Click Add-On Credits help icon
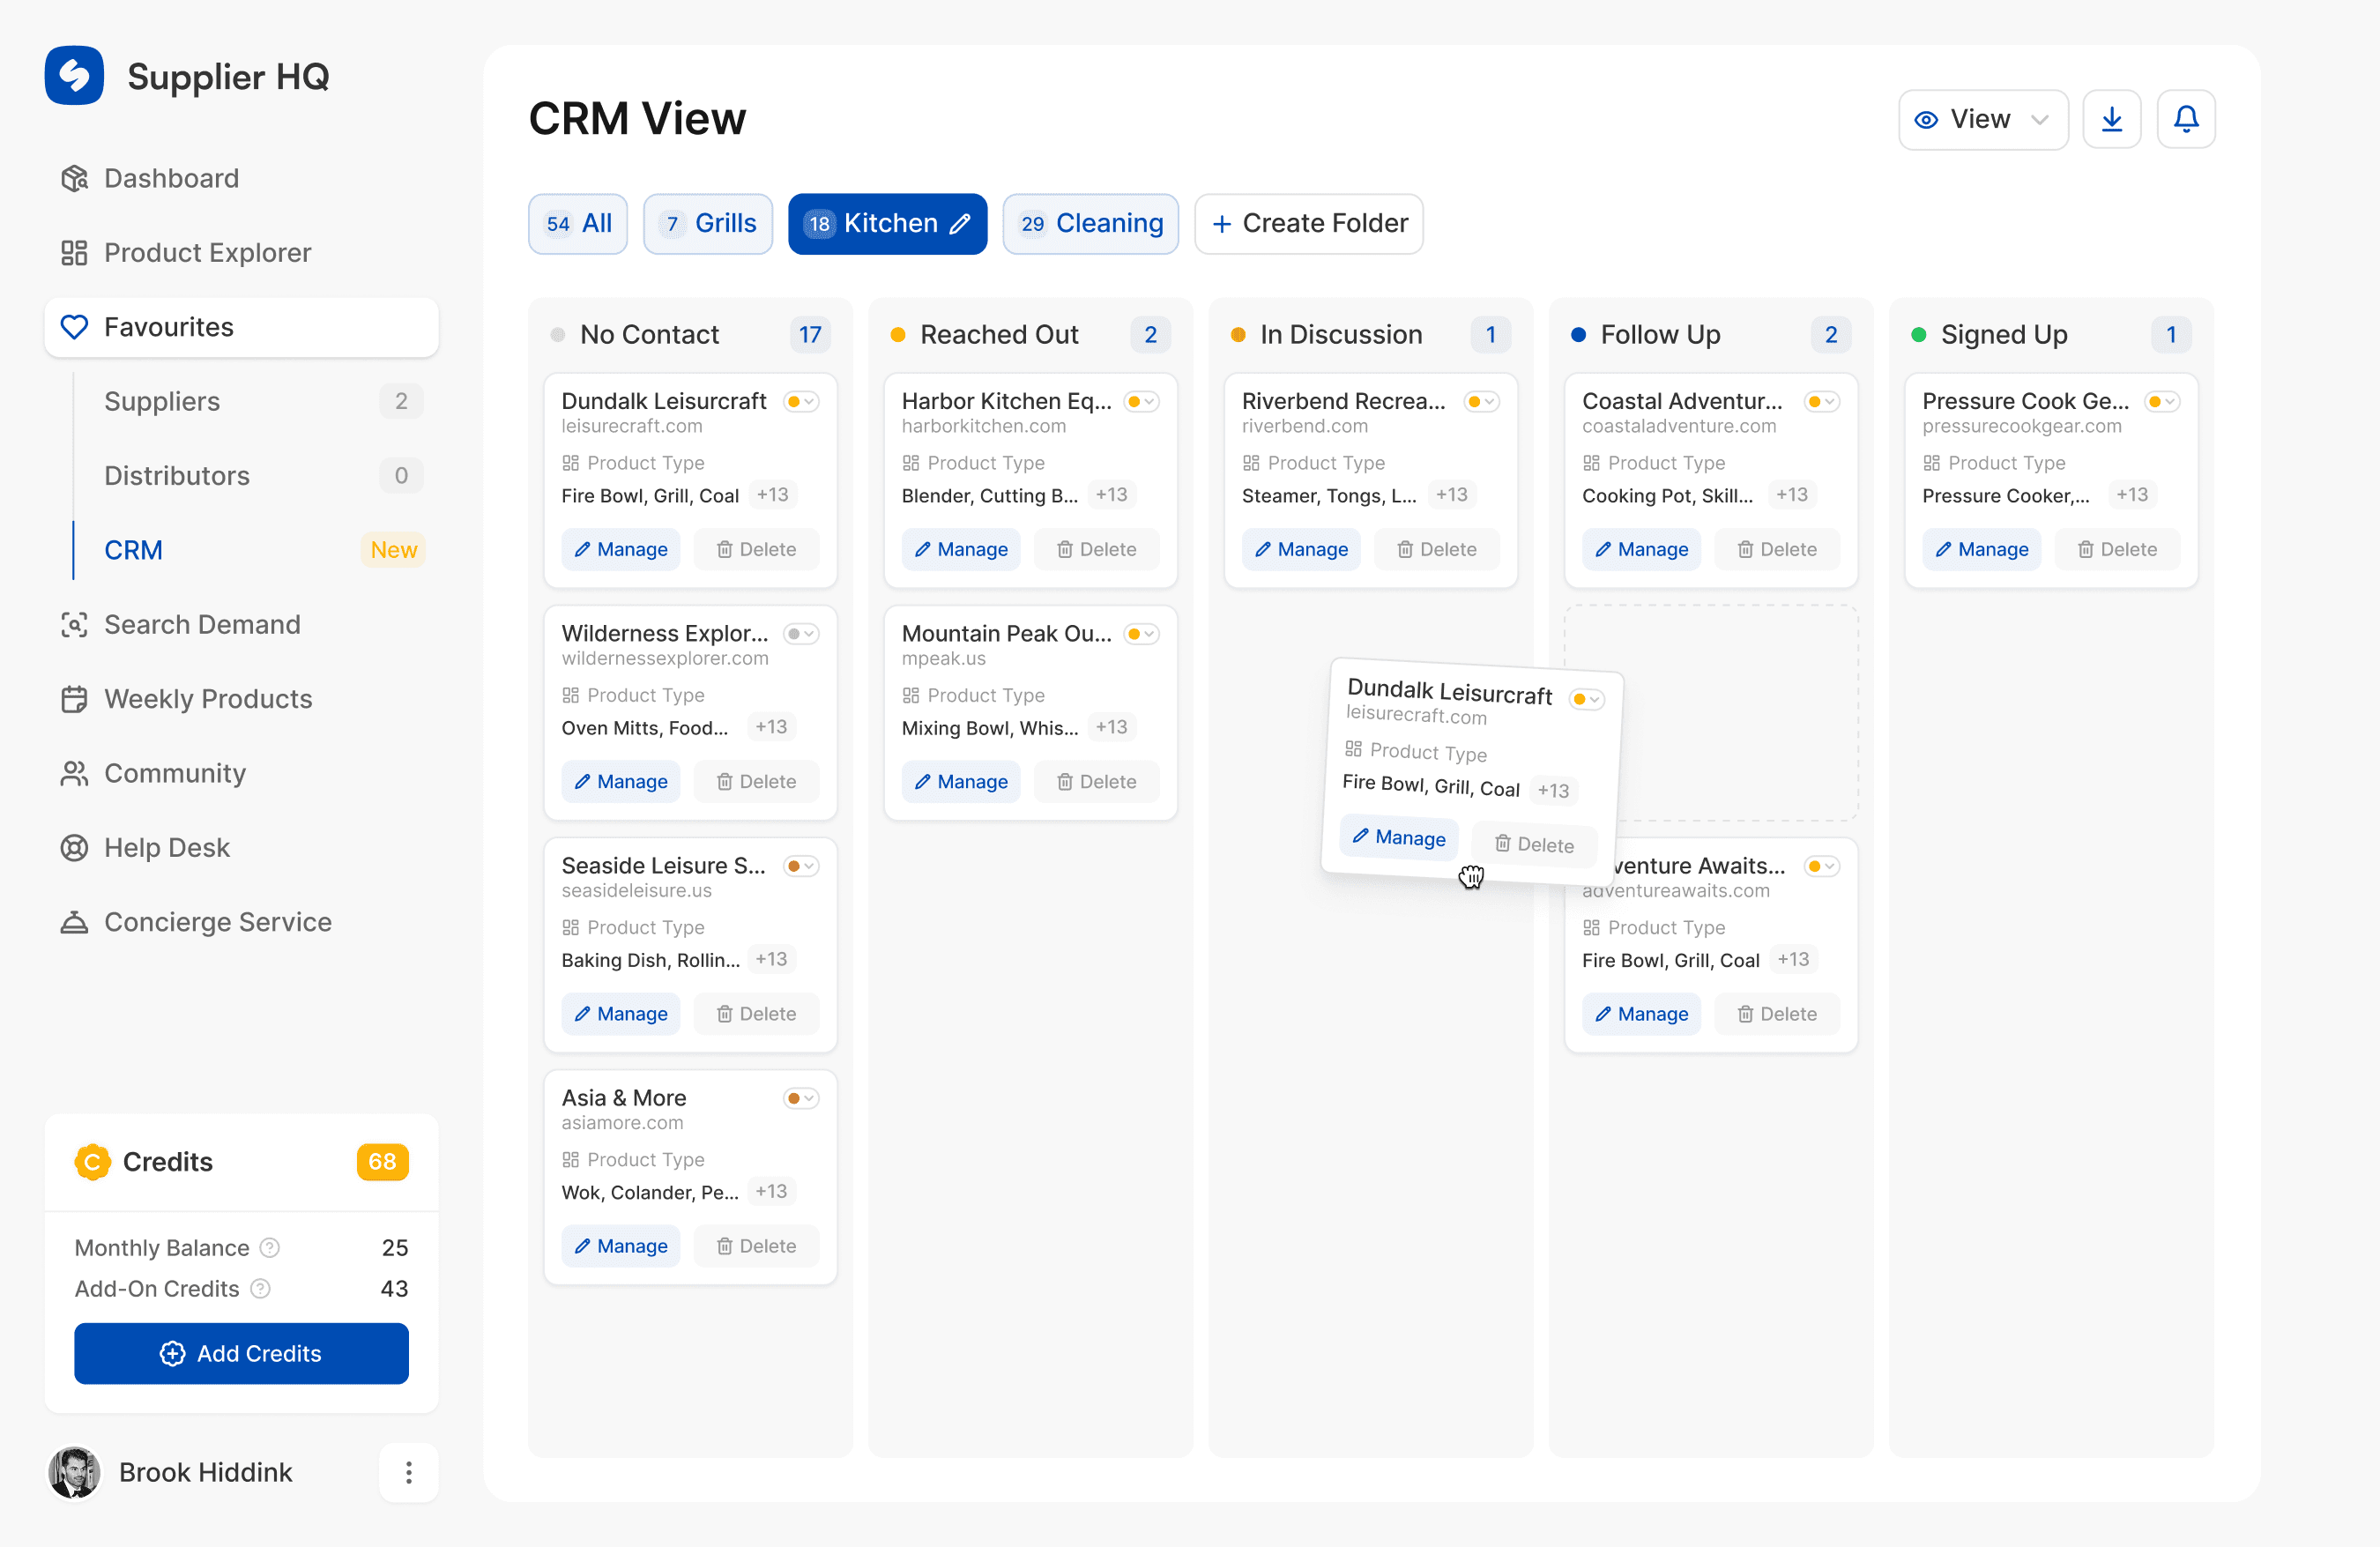 (x=260, y=1288)
